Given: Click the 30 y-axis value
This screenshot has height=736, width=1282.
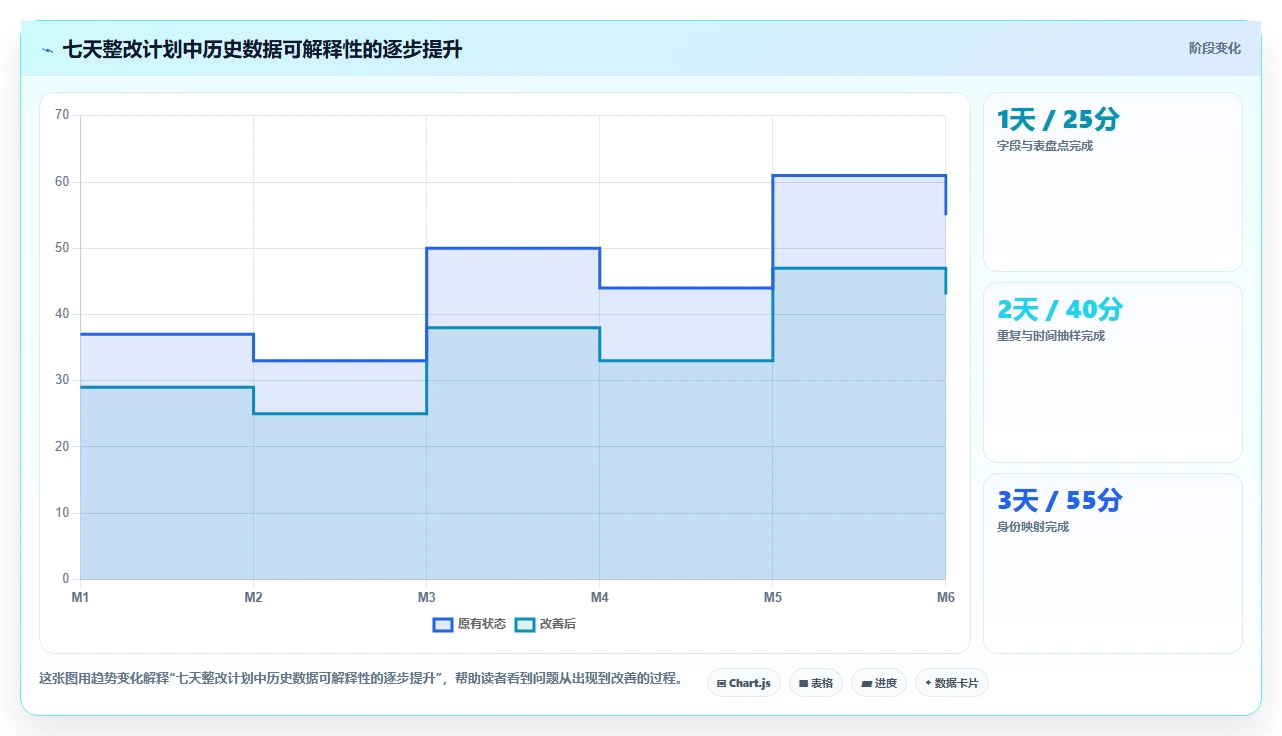Looking at the screenshot, I should [62, 380].
